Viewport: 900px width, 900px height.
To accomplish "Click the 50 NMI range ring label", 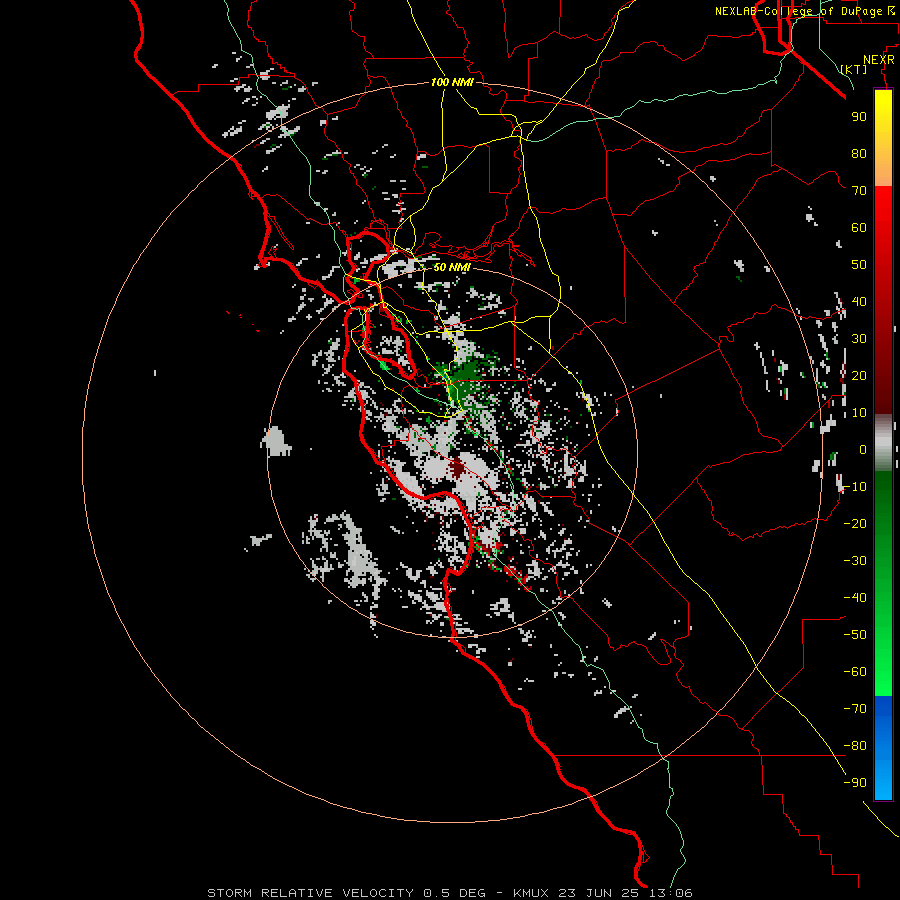I will coord(452,267).
